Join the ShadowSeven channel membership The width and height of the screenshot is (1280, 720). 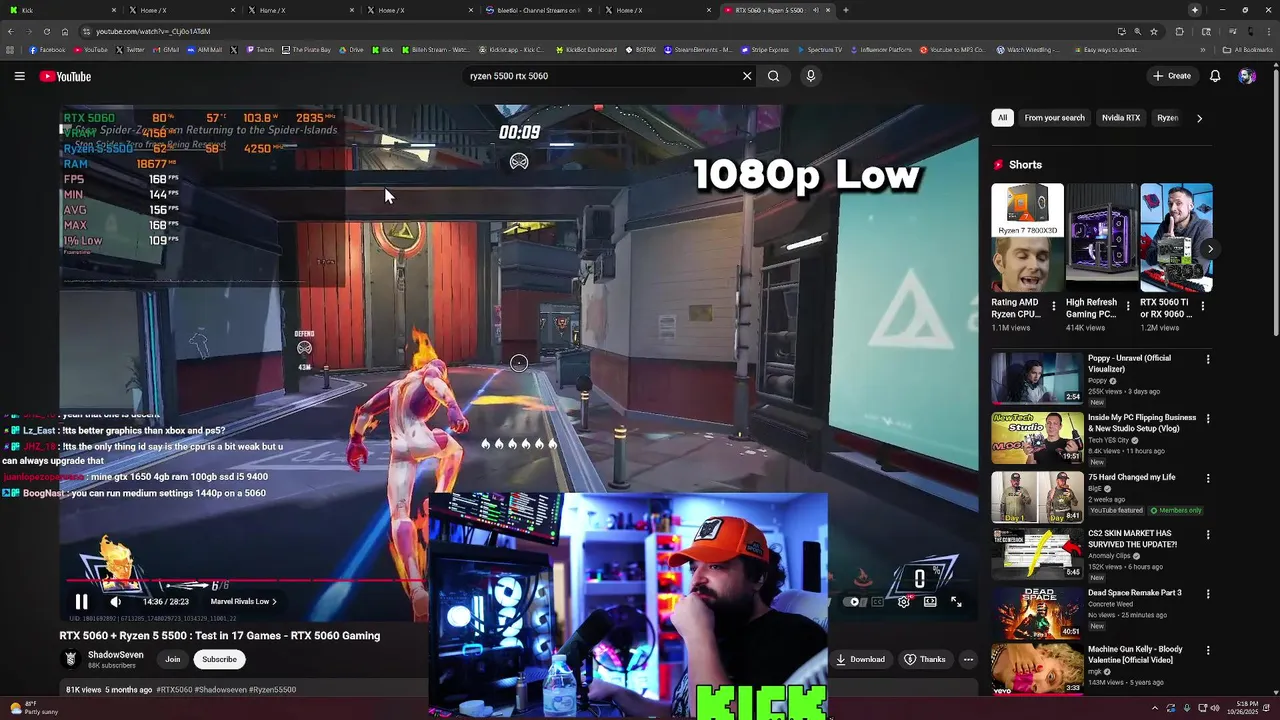173,659
